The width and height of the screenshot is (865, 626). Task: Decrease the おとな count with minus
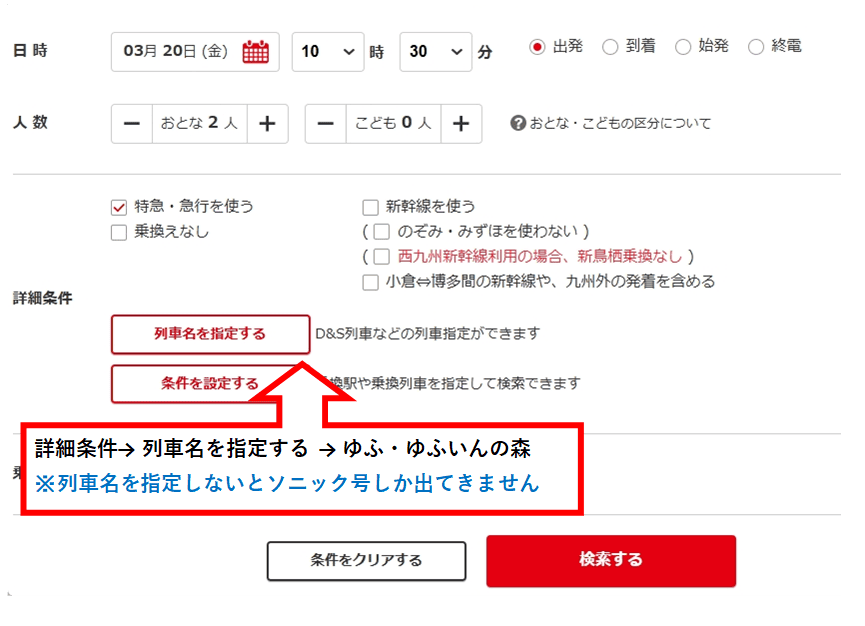(x=132, y=124)
